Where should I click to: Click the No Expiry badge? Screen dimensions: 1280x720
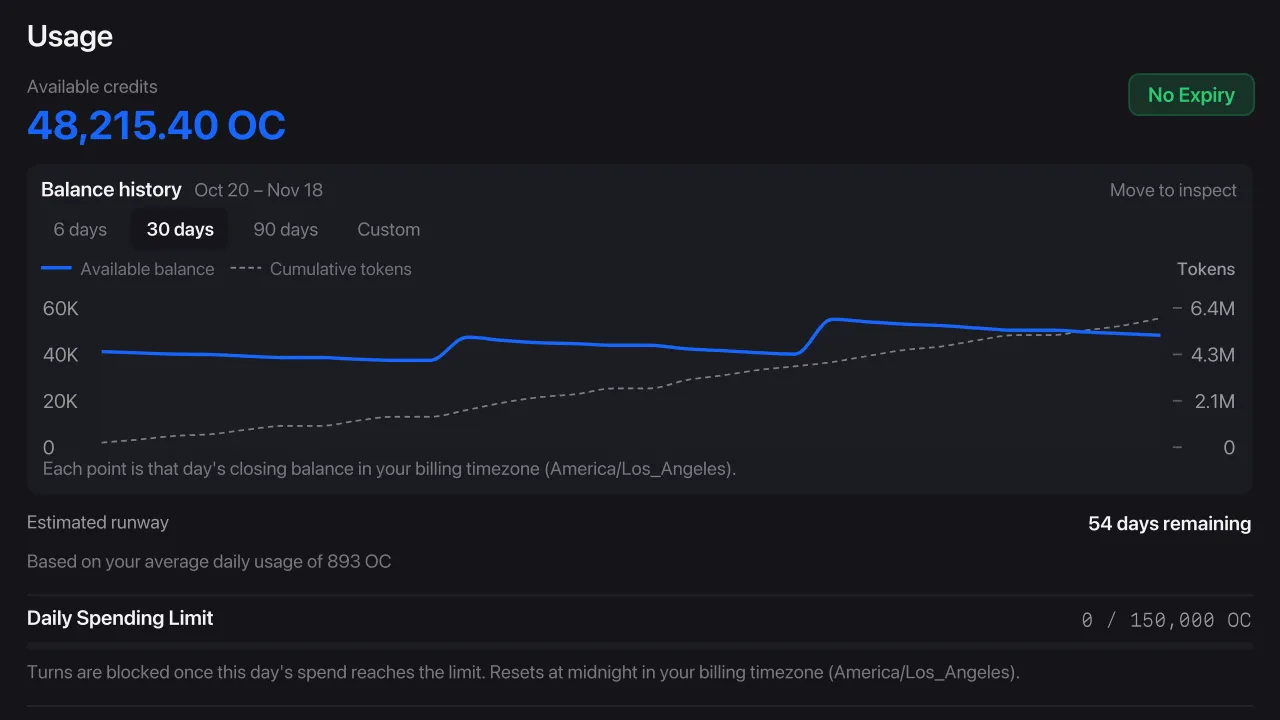(x=1191, y=95)
